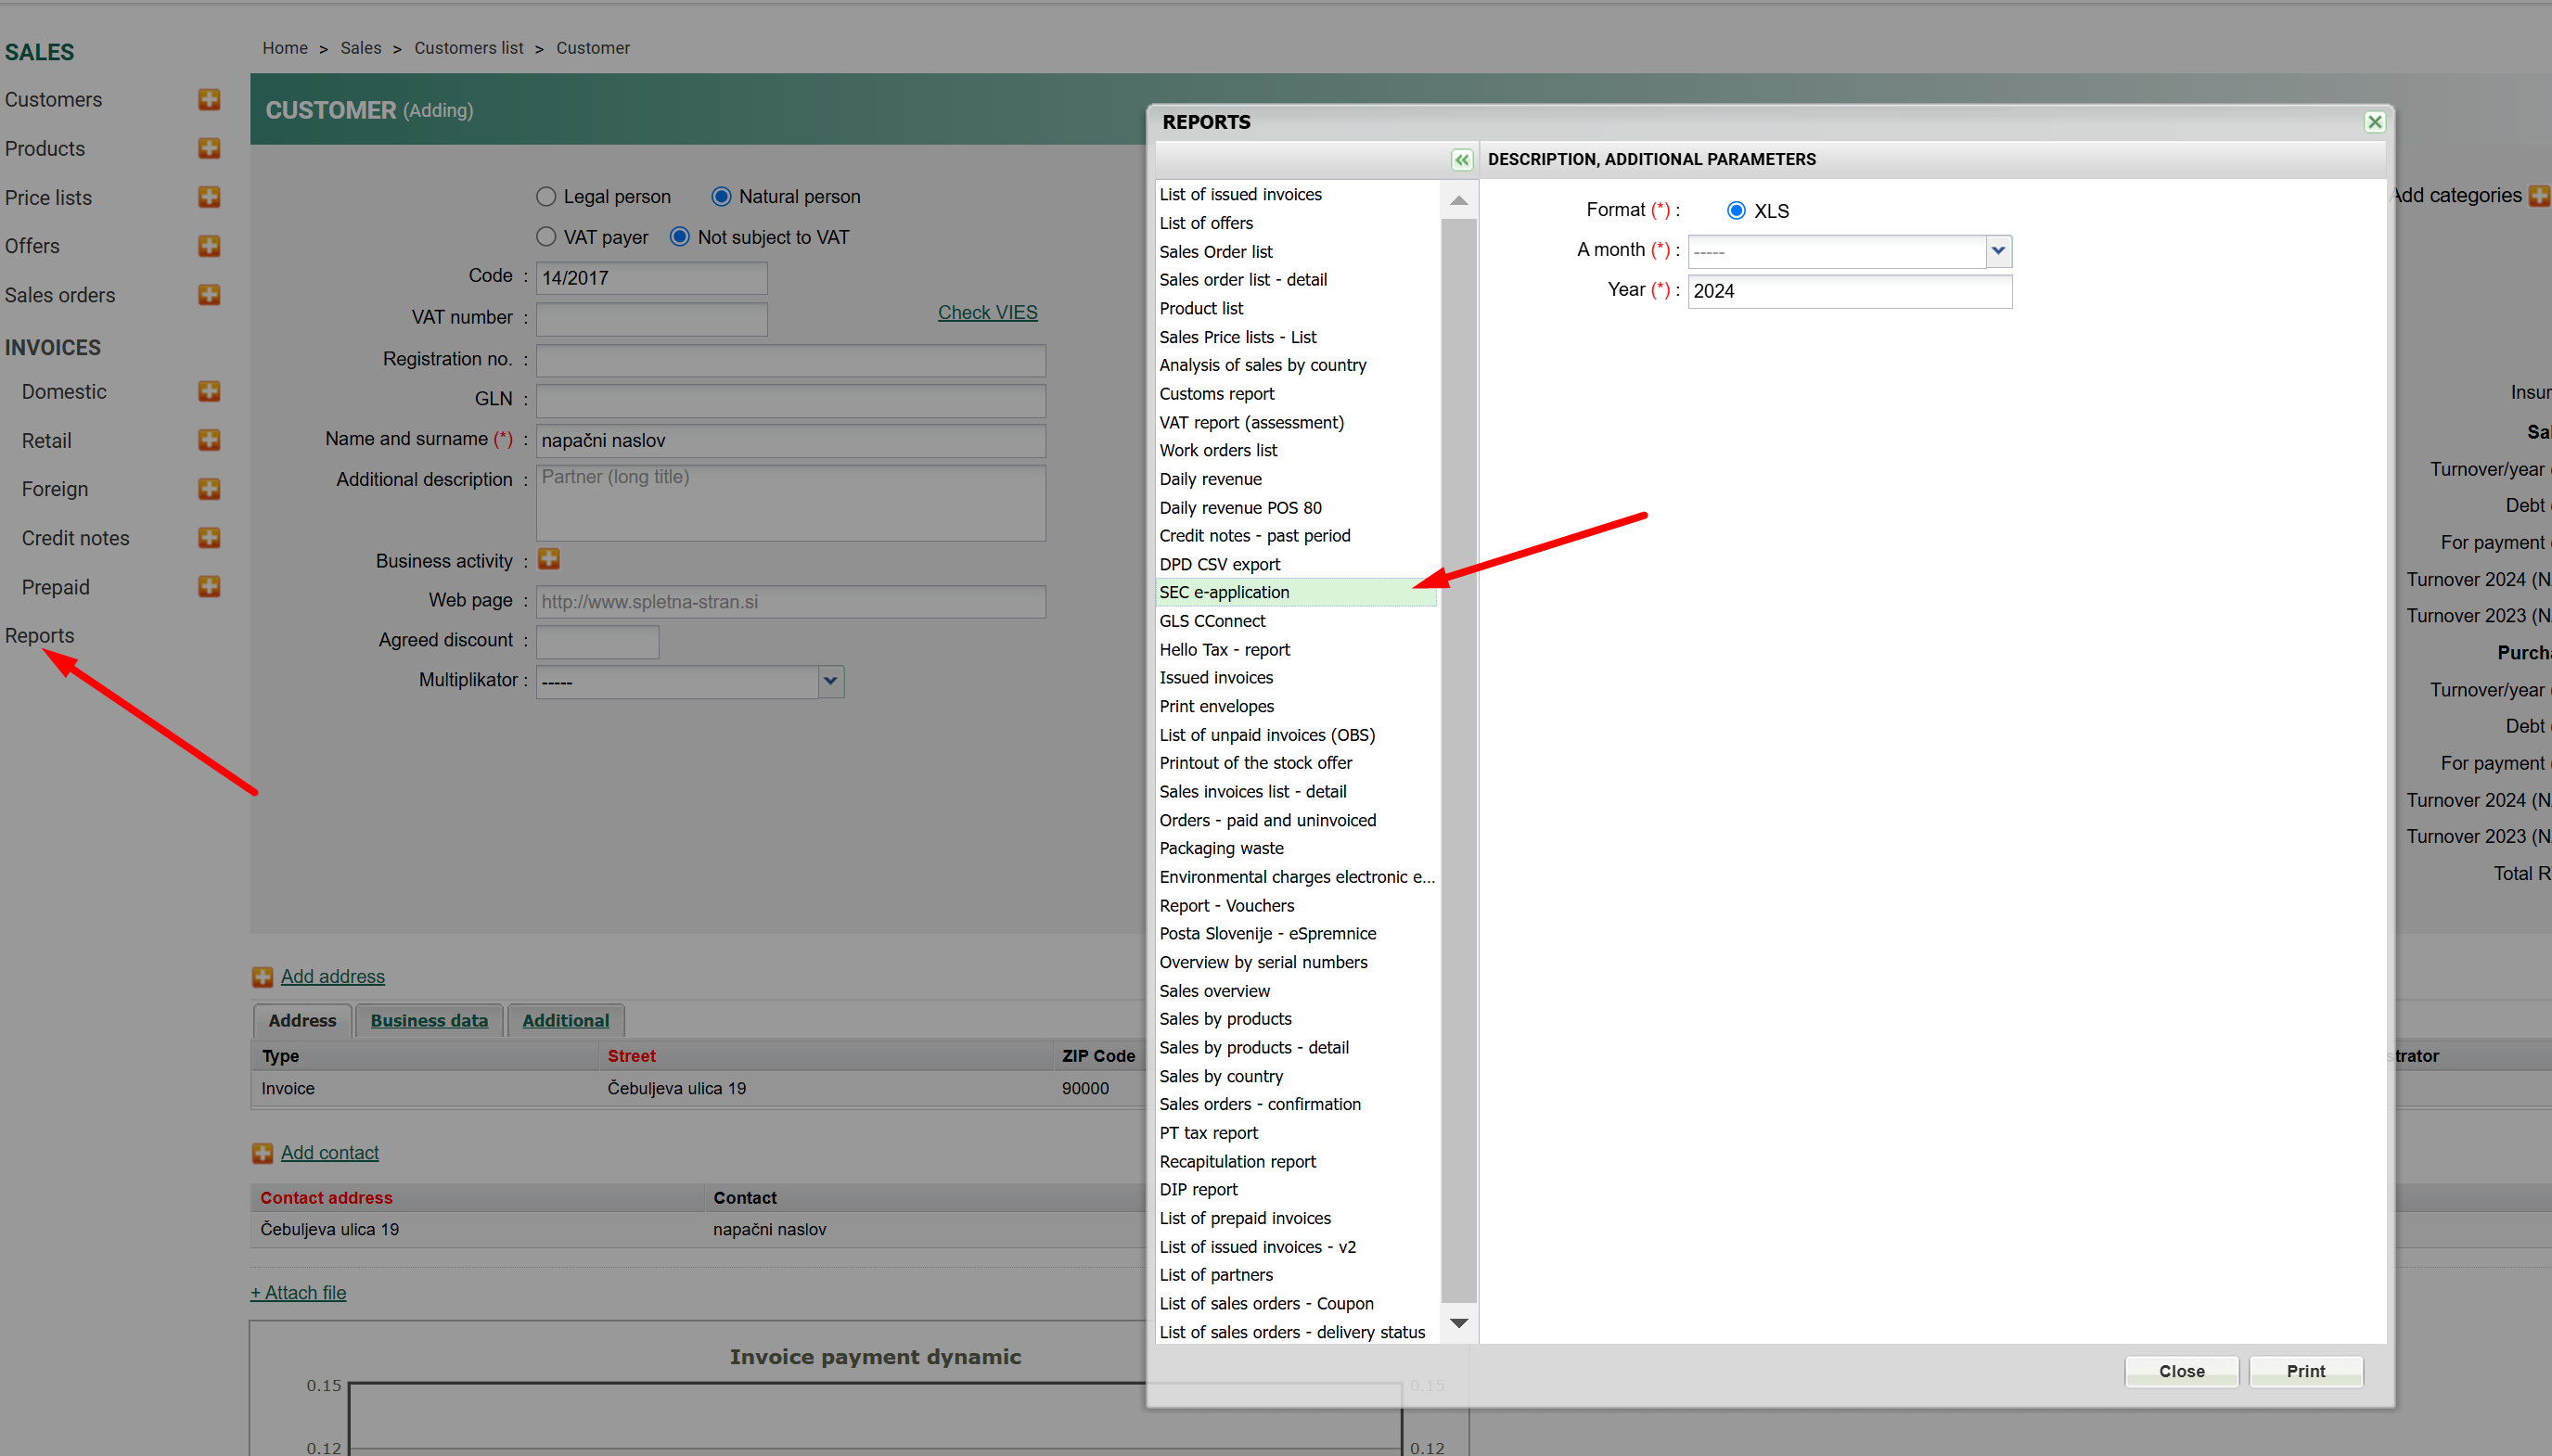
Task: Click the plus icon next to Products
Action: click(x=209, y=148)
